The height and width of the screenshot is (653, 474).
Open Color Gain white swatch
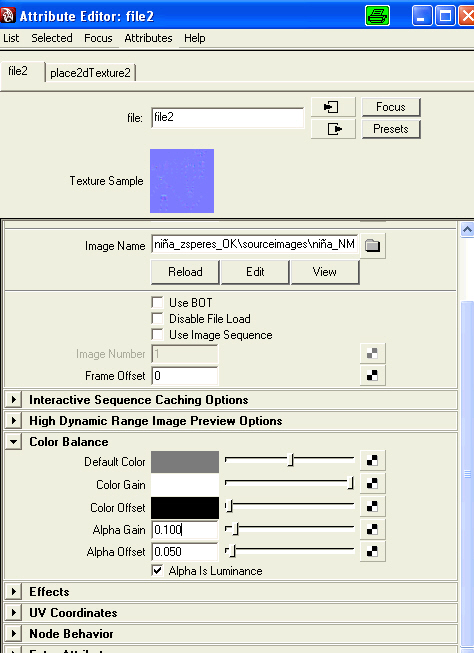point(185,484)
